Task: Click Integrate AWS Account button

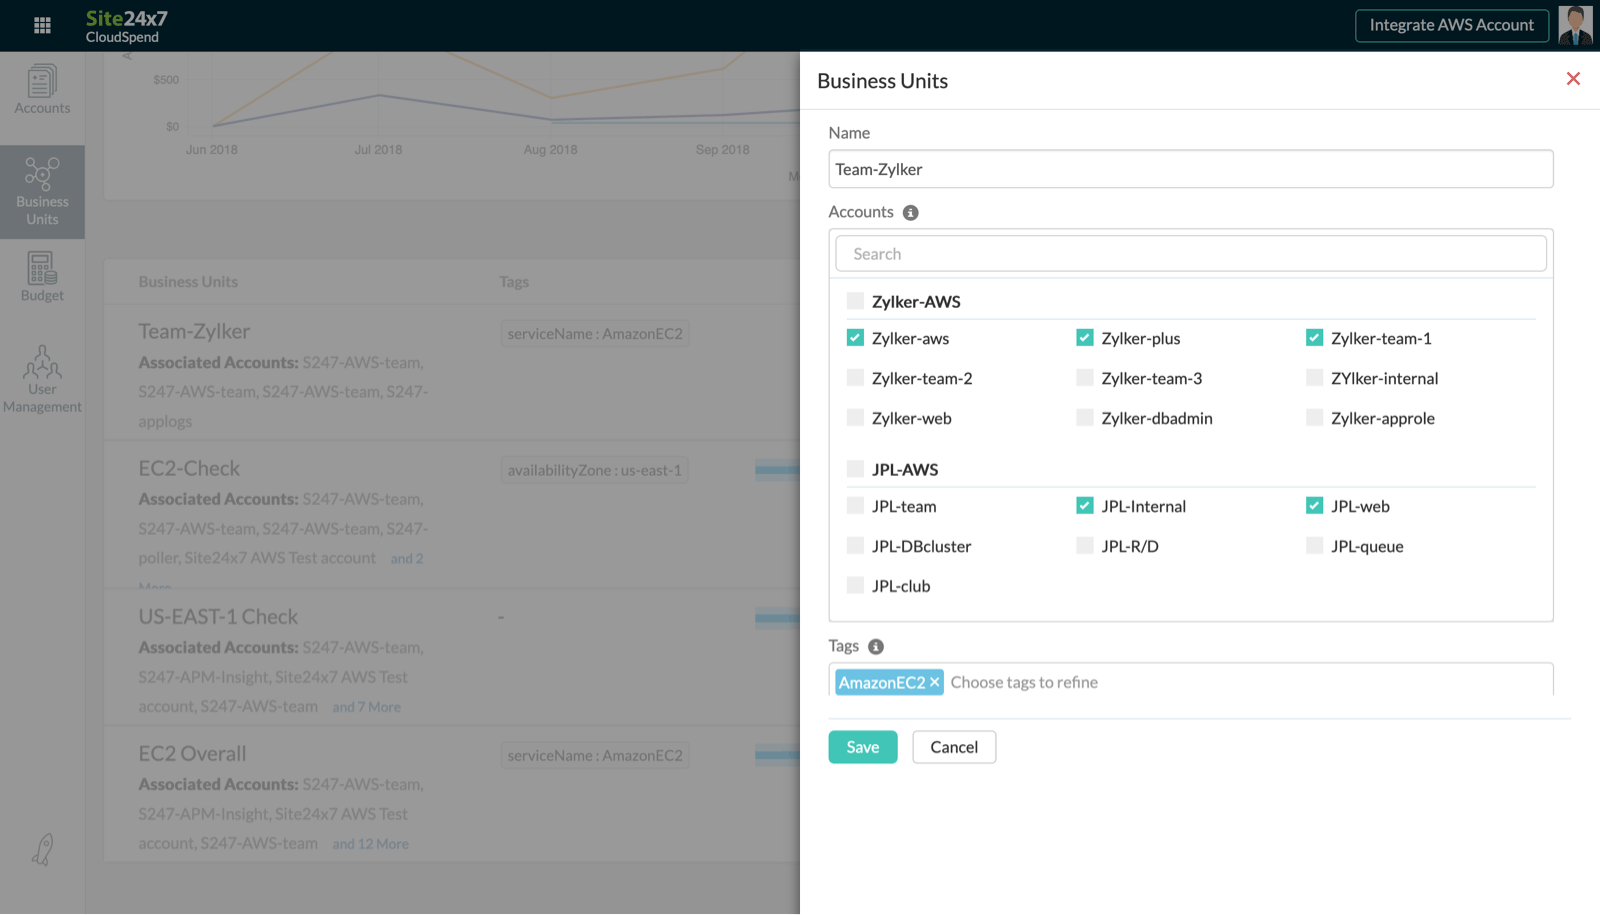Action: [x=1452, y=25]
